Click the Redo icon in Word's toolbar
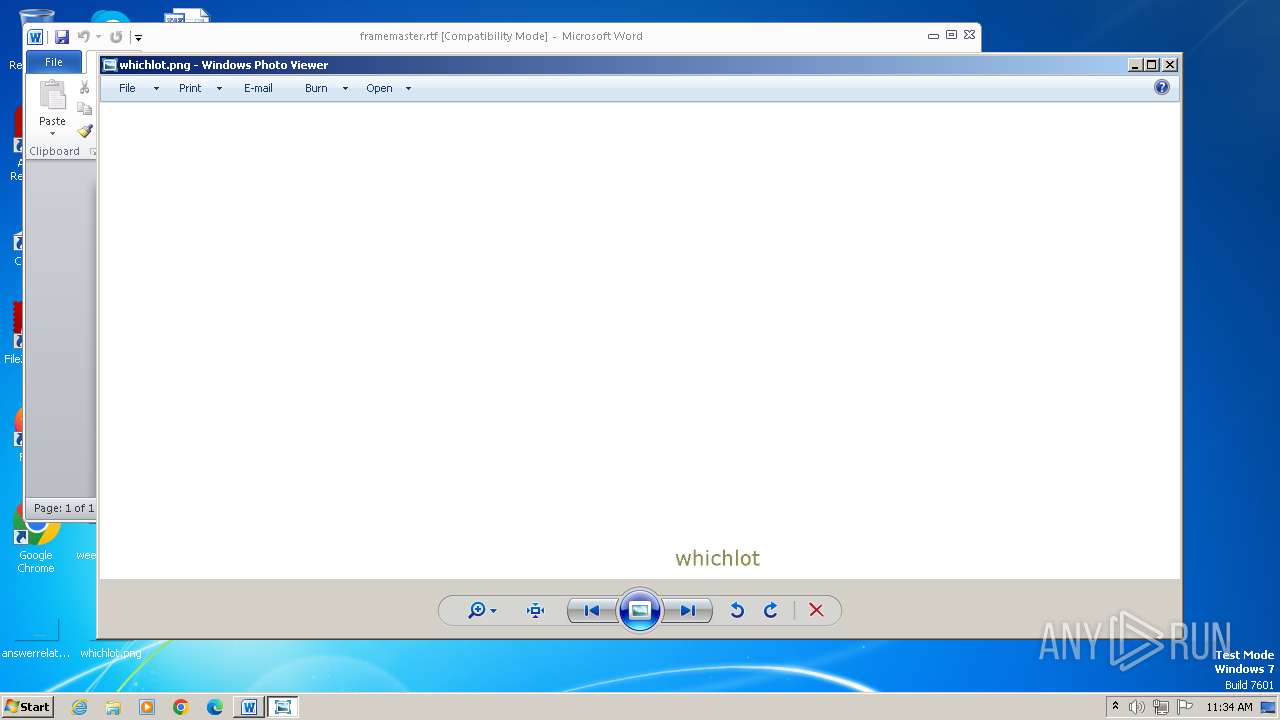The width and height of the screenshot is (1280, 720). click(116, 37)
